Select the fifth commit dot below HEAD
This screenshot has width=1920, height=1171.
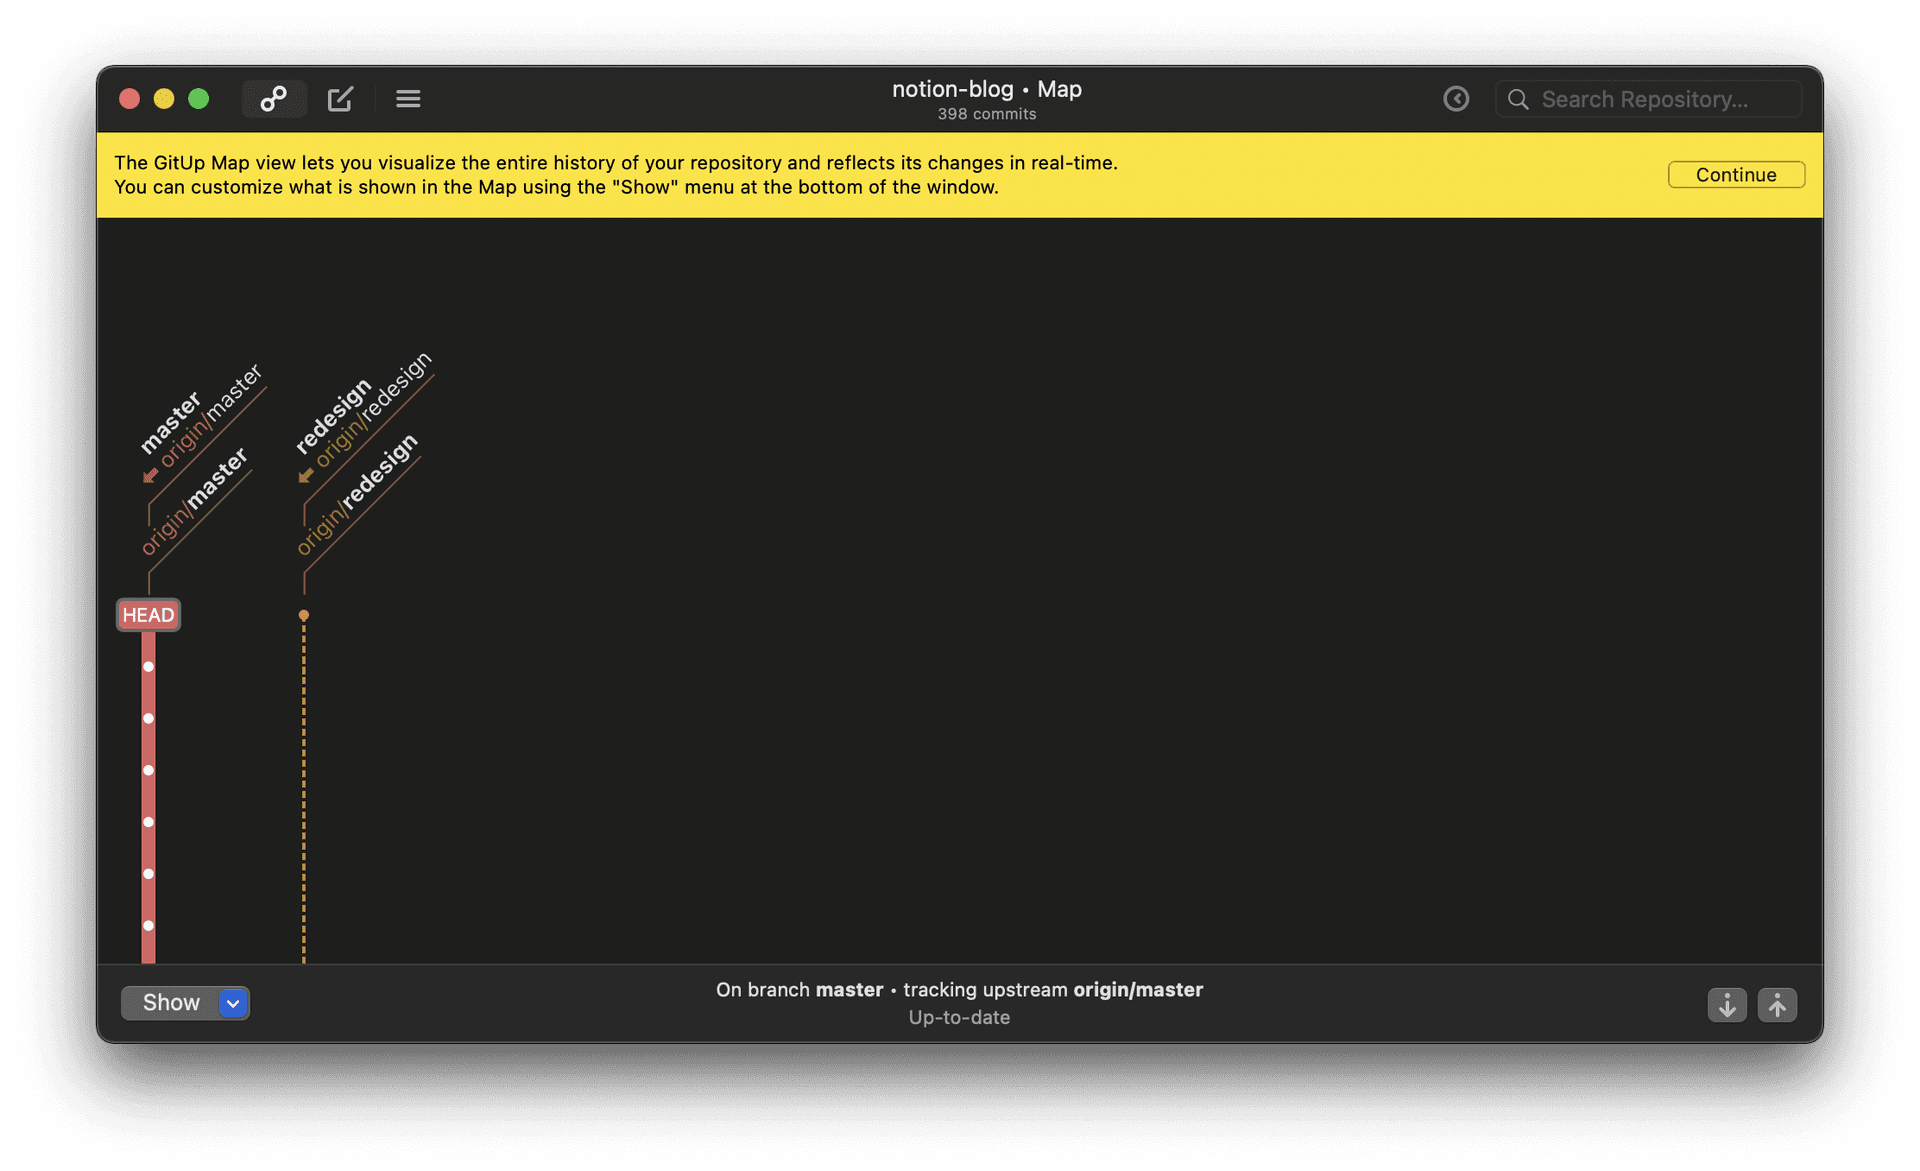click(148, 874)
